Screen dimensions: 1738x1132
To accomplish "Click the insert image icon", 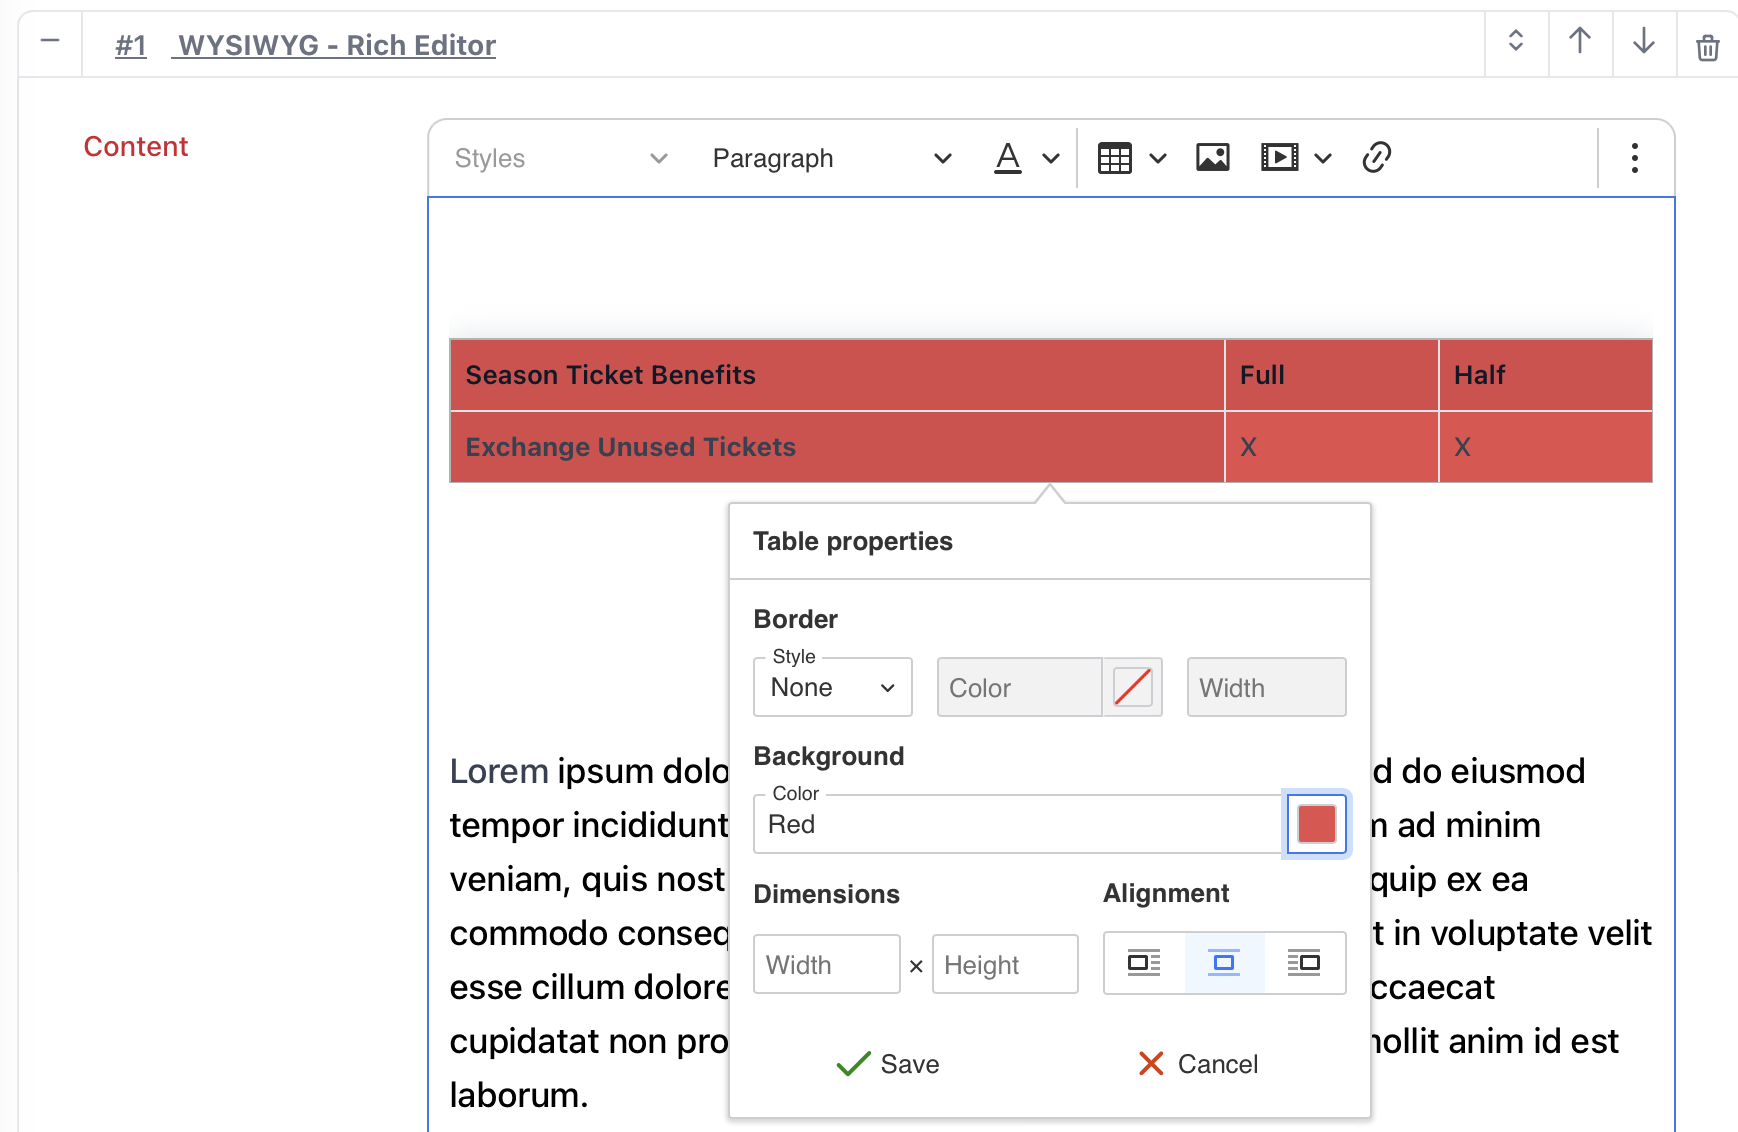I will click(x=1213, y=158).
